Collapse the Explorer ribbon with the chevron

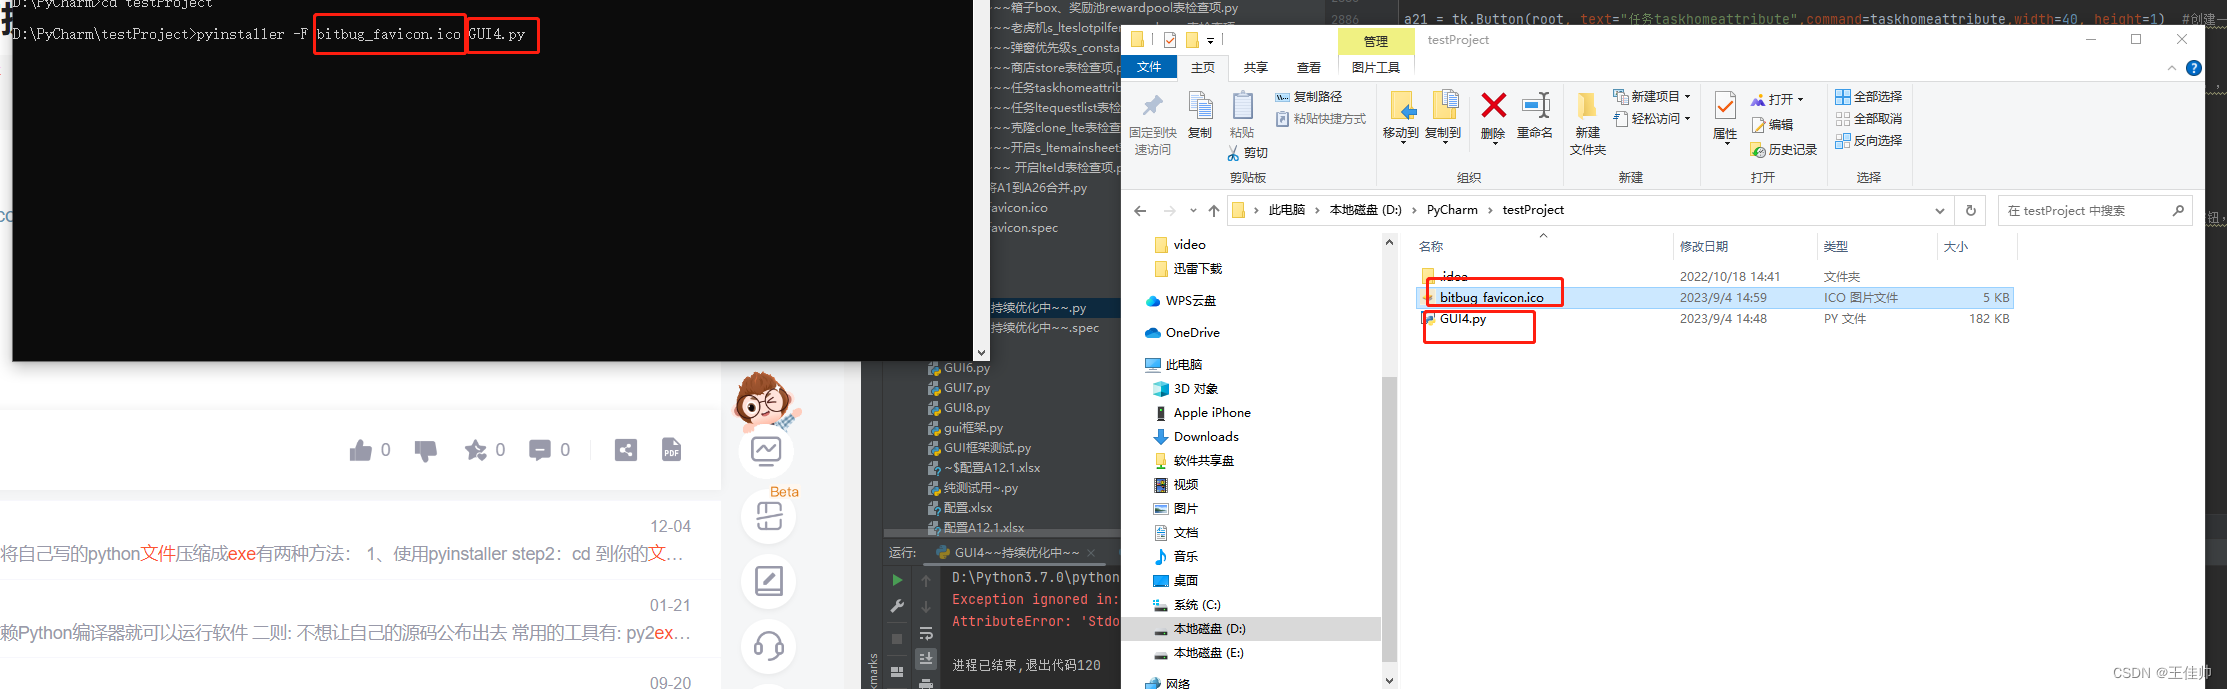tap(2171, 68)
